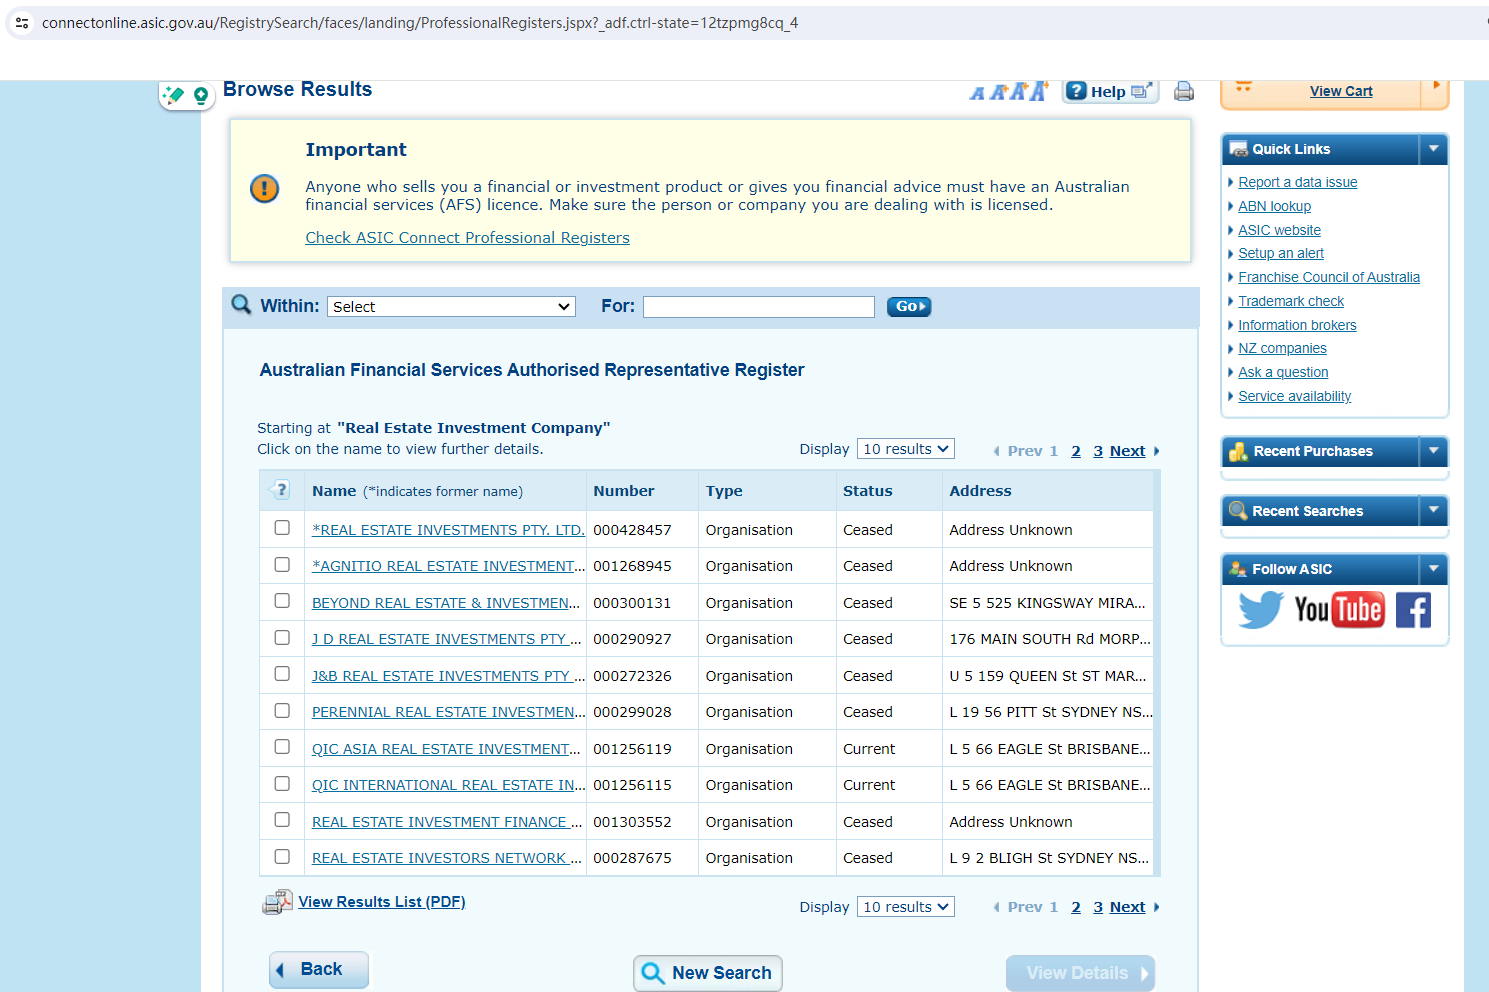Go to page 3 in bottom pagination

click(1098, 907)
